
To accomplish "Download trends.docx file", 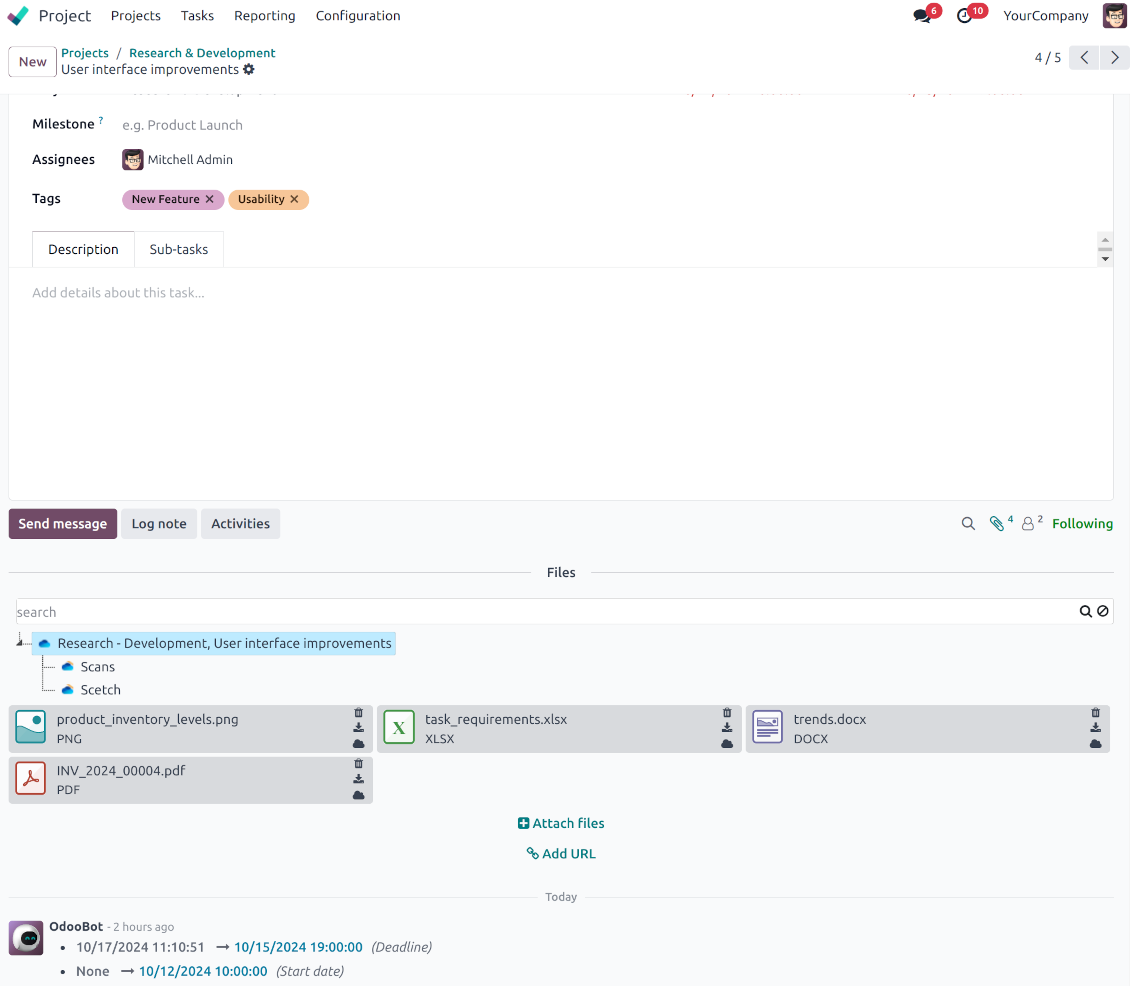I will (1095, 728).
